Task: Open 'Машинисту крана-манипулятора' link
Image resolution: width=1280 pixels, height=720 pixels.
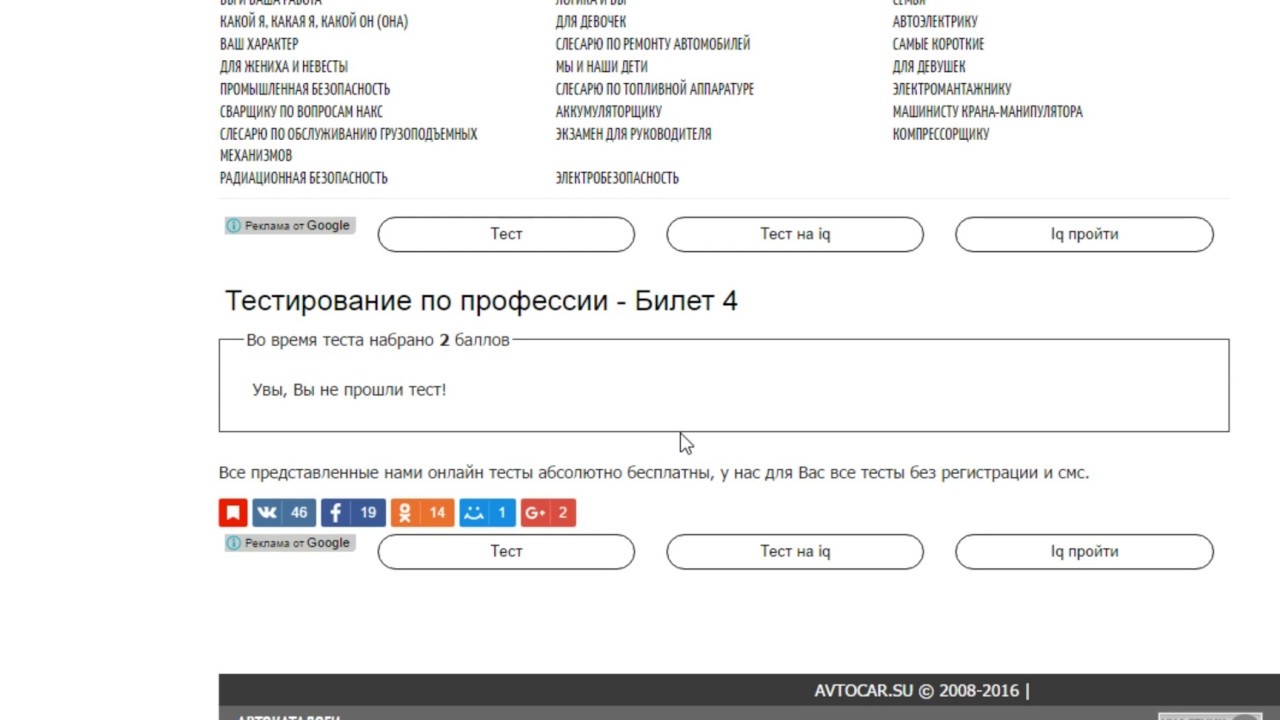Action: pyautogui.click(x=988, y=112)
